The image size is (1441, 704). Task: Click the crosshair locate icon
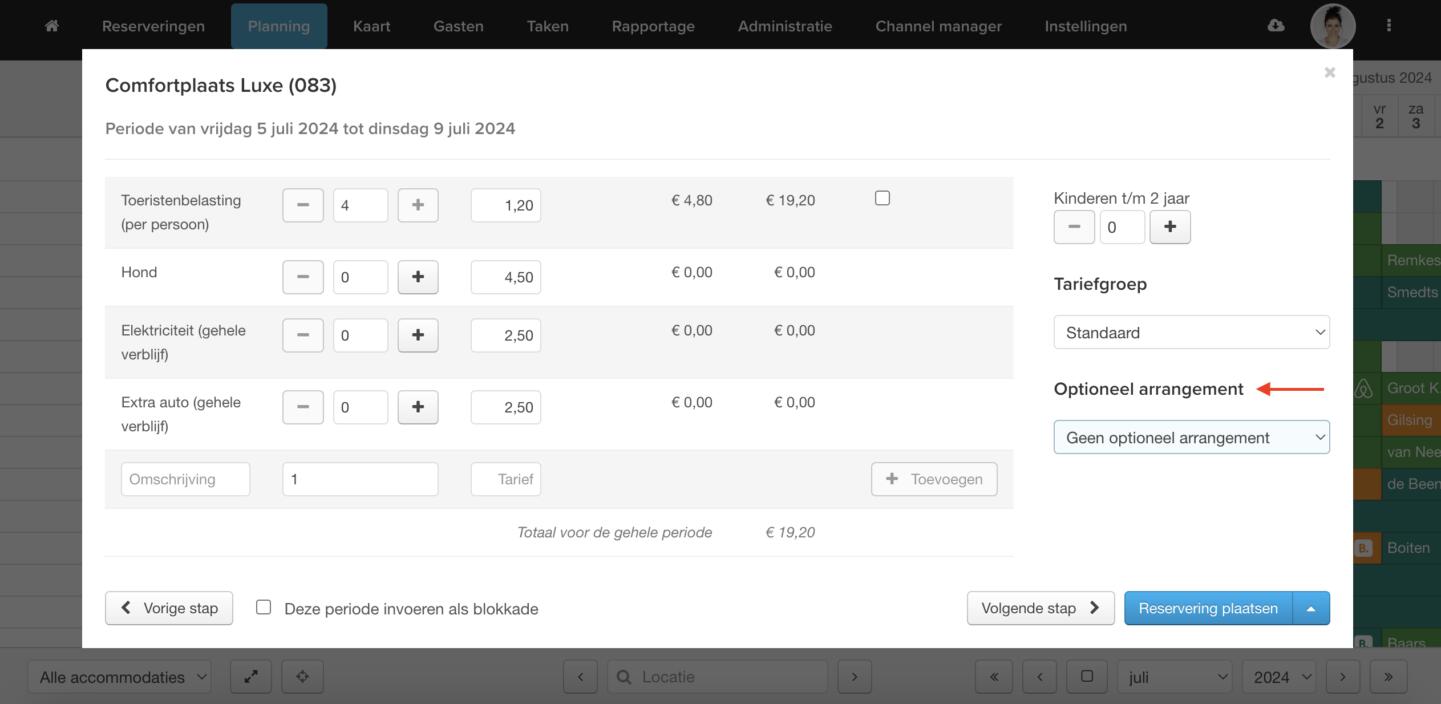[302, 677]
